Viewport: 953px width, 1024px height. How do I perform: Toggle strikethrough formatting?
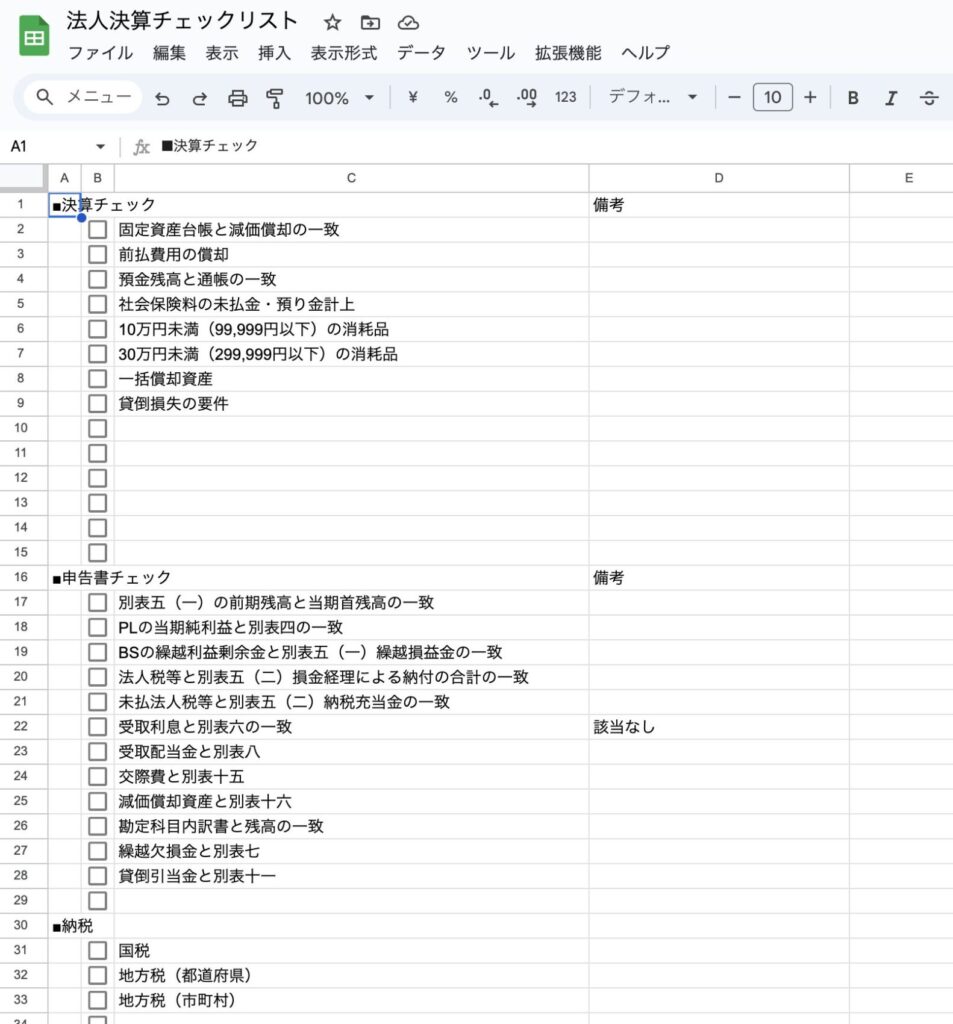929,98
